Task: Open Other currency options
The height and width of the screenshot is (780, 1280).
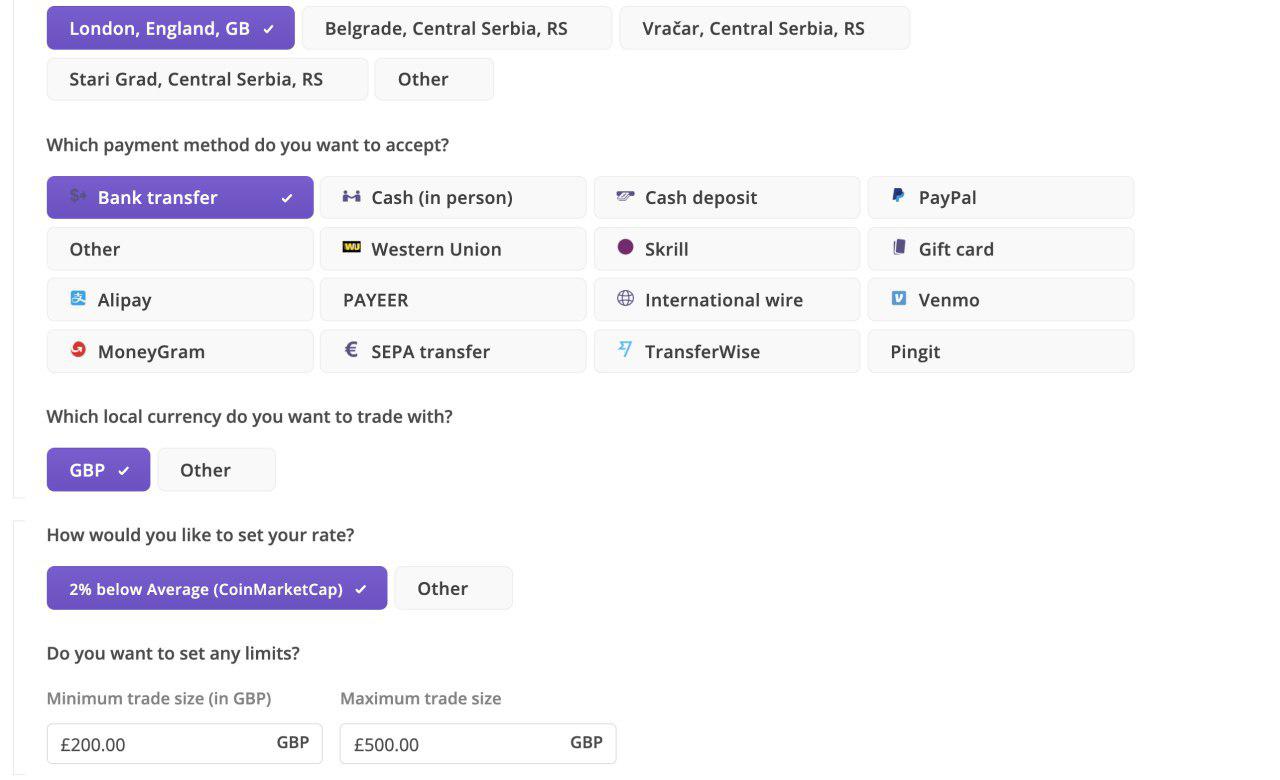Action: (x=216, y=469)
